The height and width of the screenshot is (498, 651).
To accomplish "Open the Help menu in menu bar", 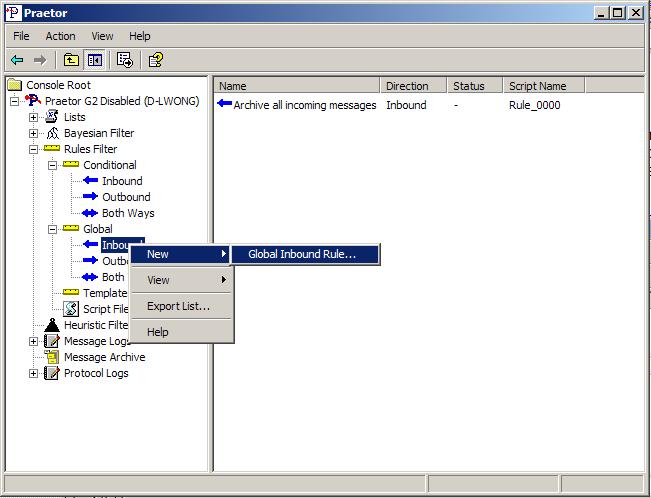I will click(x=140, y=36).
